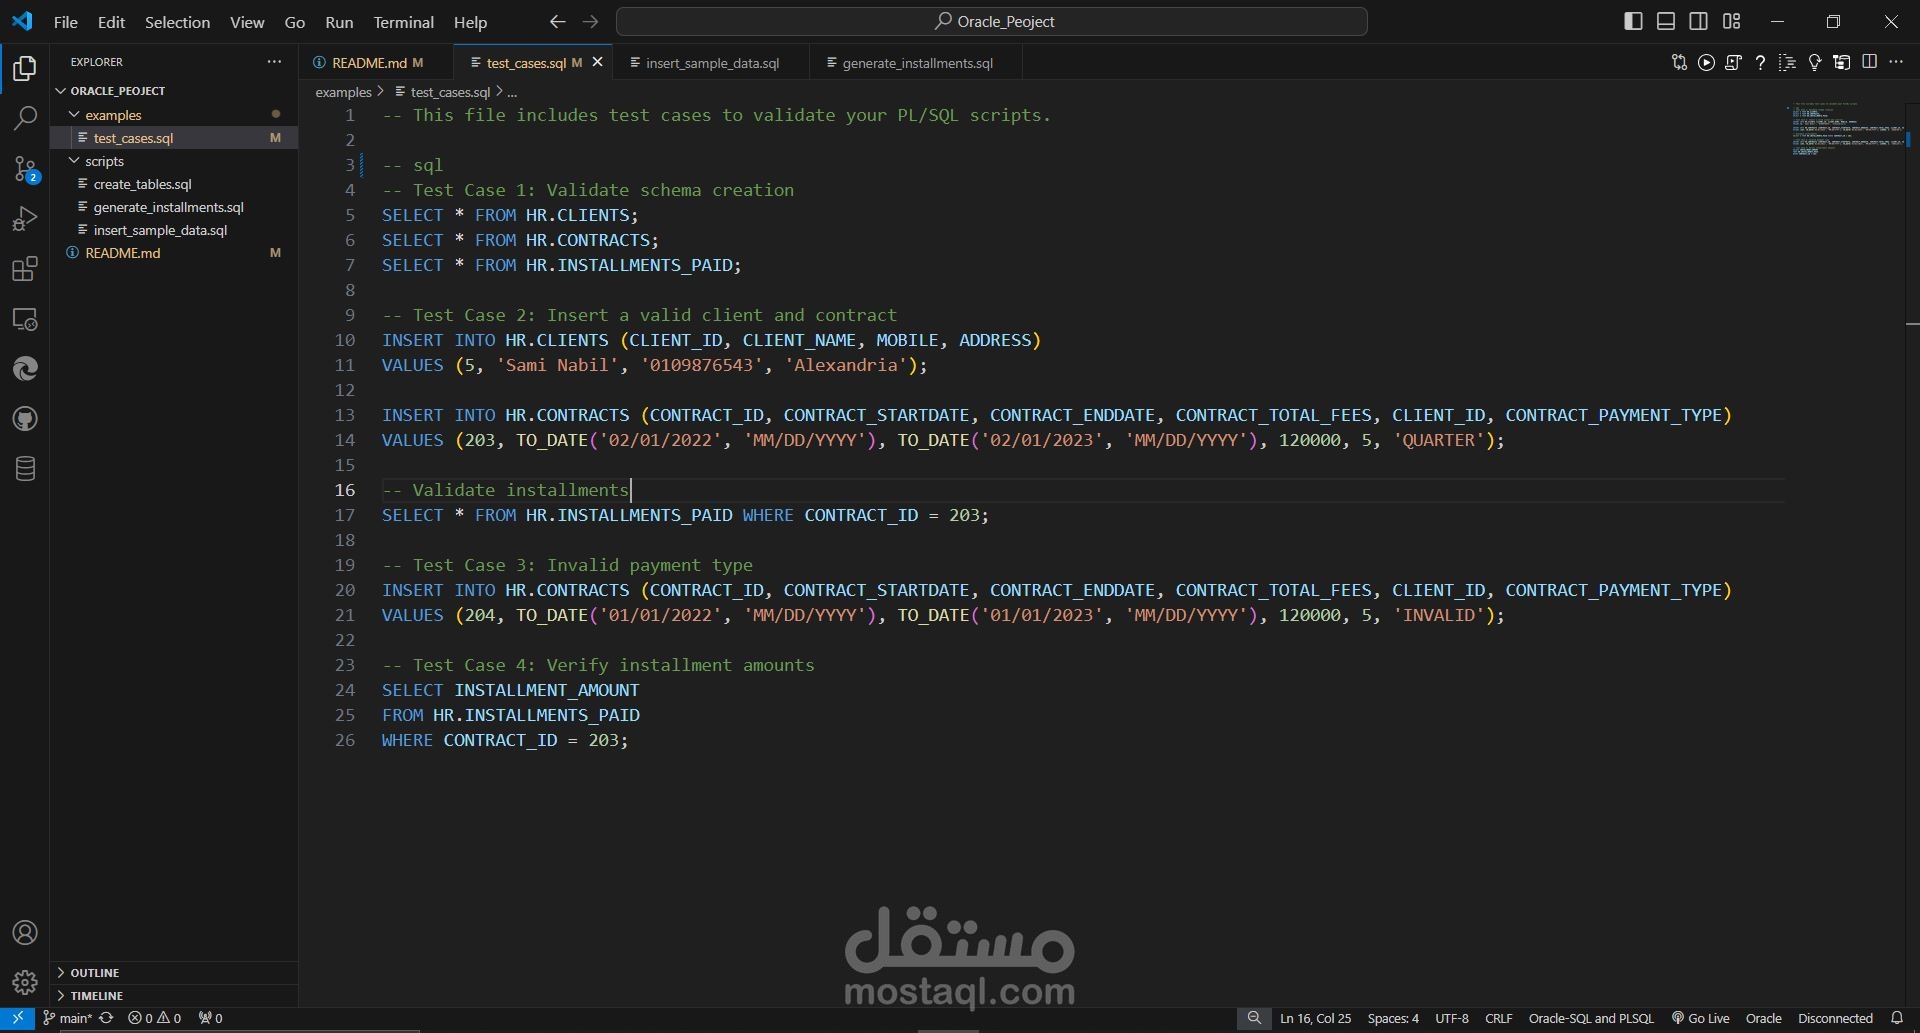Open create_tables.sql in the explorer
This screenshot has height=1033, width=1920.
[x=174, y=184]
